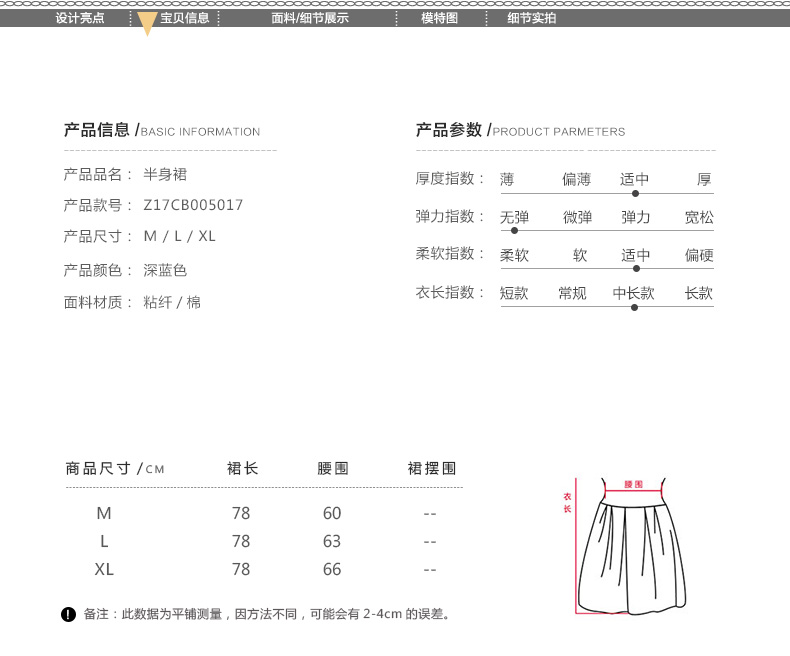Select the 宽松 option in 弹力指数
The height and width of the screenshot is (656, 790).
point(699,217)
